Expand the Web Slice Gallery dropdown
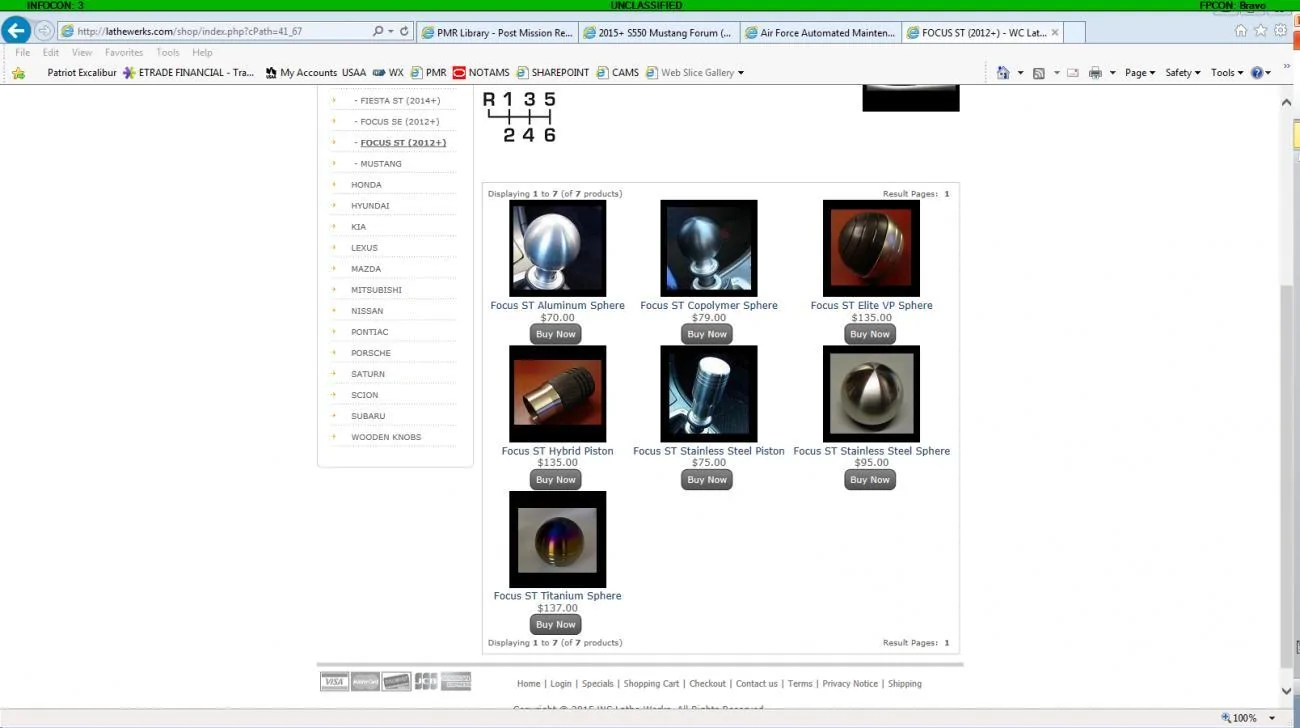 tap(740, 73)
